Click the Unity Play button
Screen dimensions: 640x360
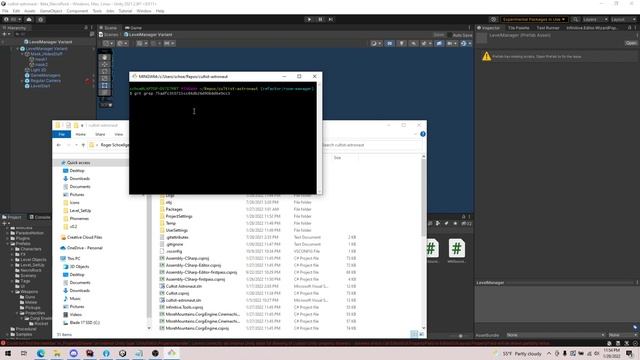pos(309,19)
